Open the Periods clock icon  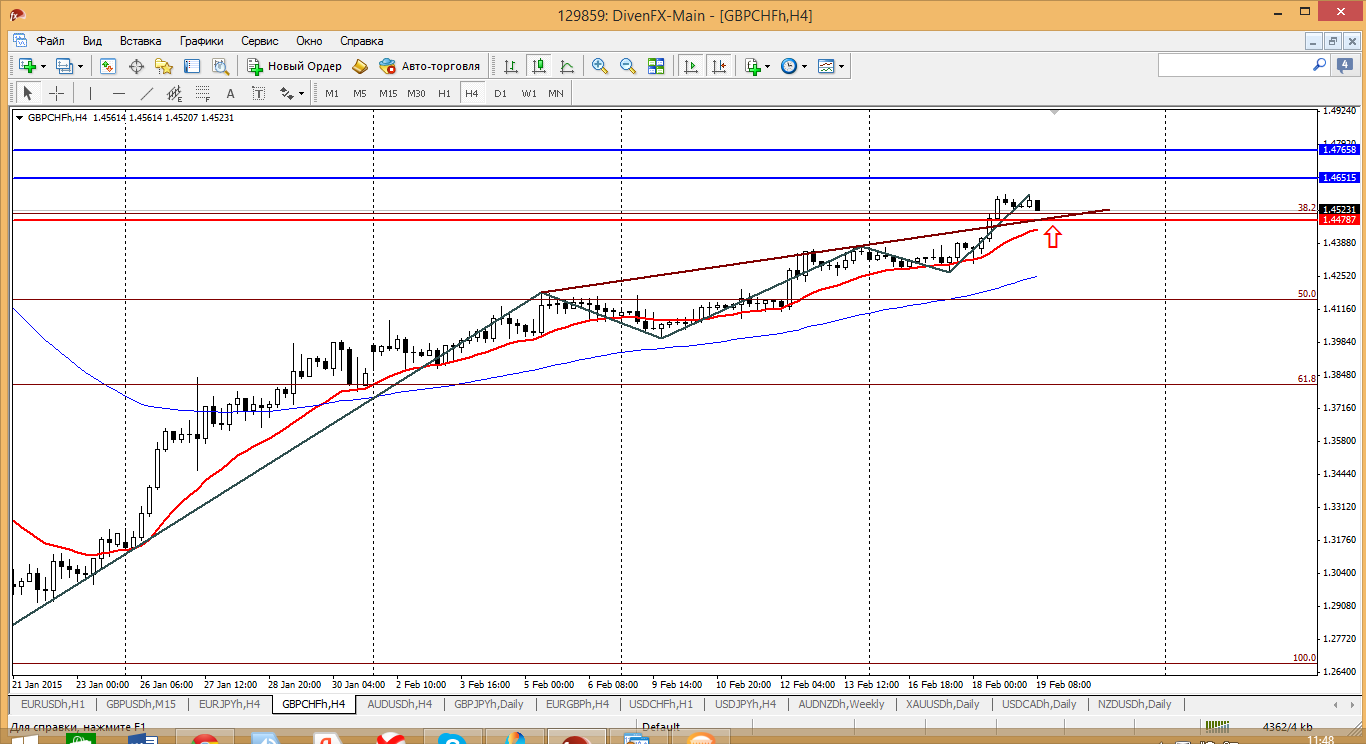click(789, 66)
